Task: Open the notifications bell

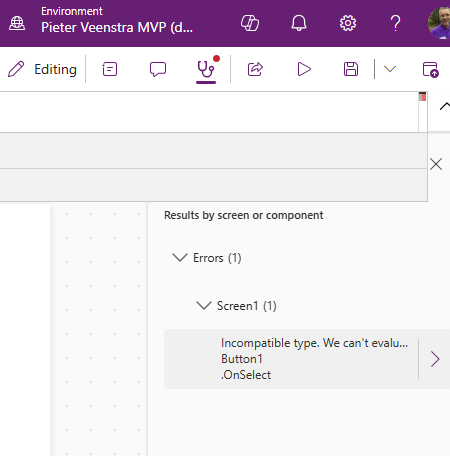Action: pos(299,23)
